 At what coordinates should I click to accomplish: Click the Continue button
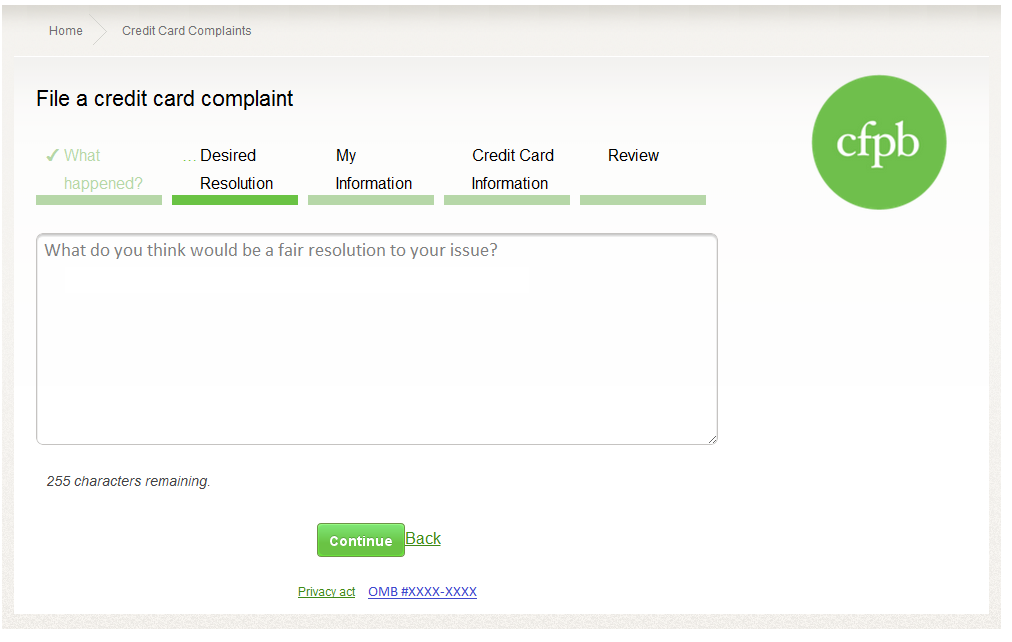[x=361, y=541]
